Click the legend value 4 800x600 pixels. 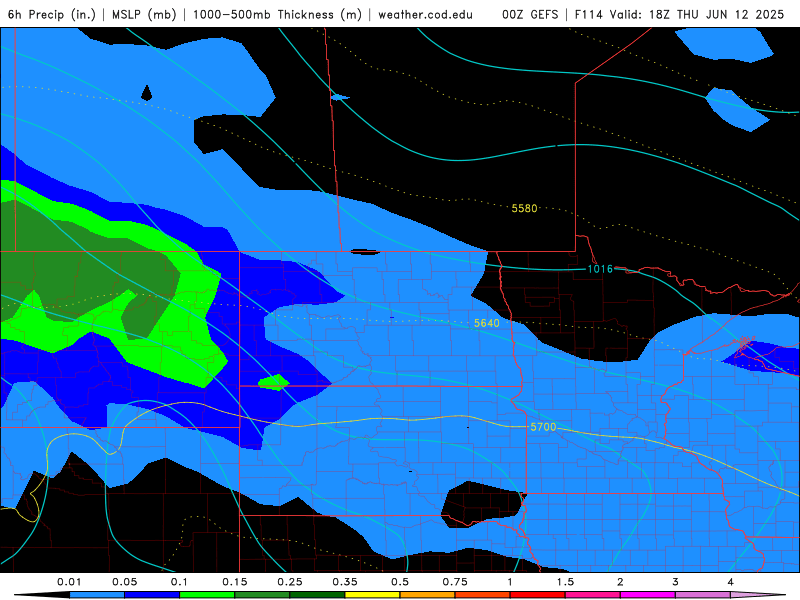click(730, 582)
